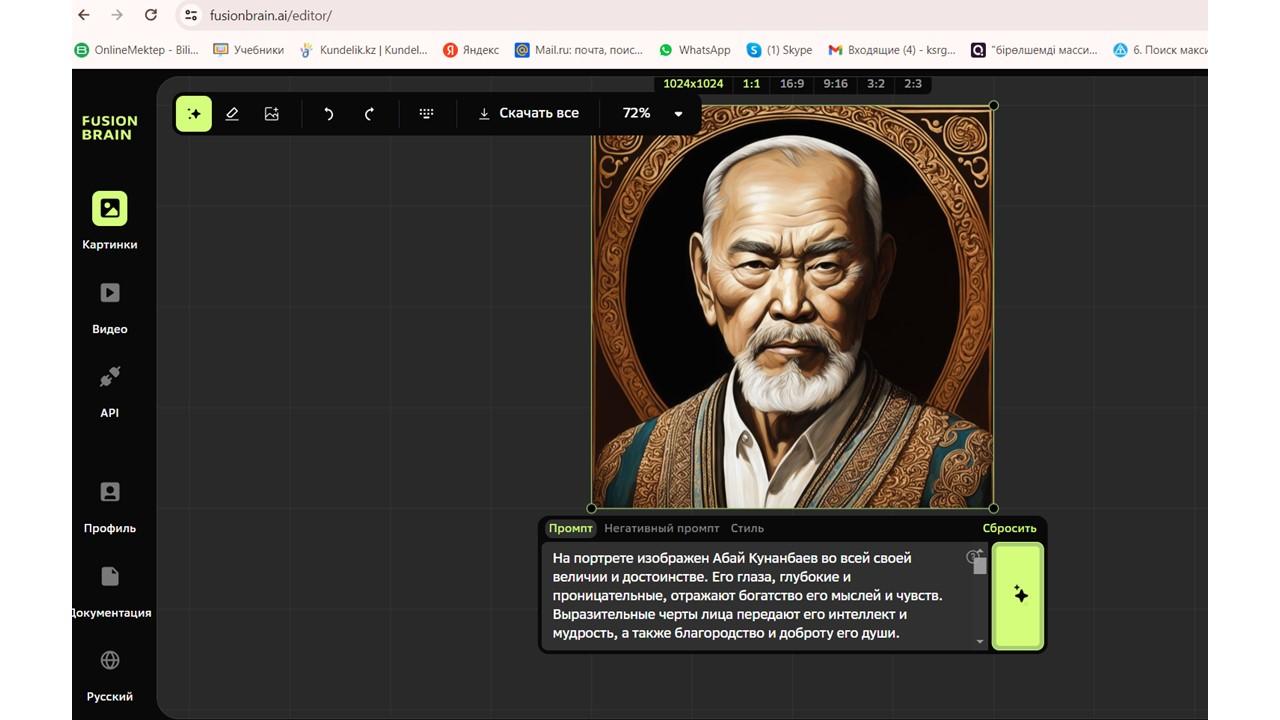
Task: Switch to the Стиль tab
Action: (x=747, y=528)
